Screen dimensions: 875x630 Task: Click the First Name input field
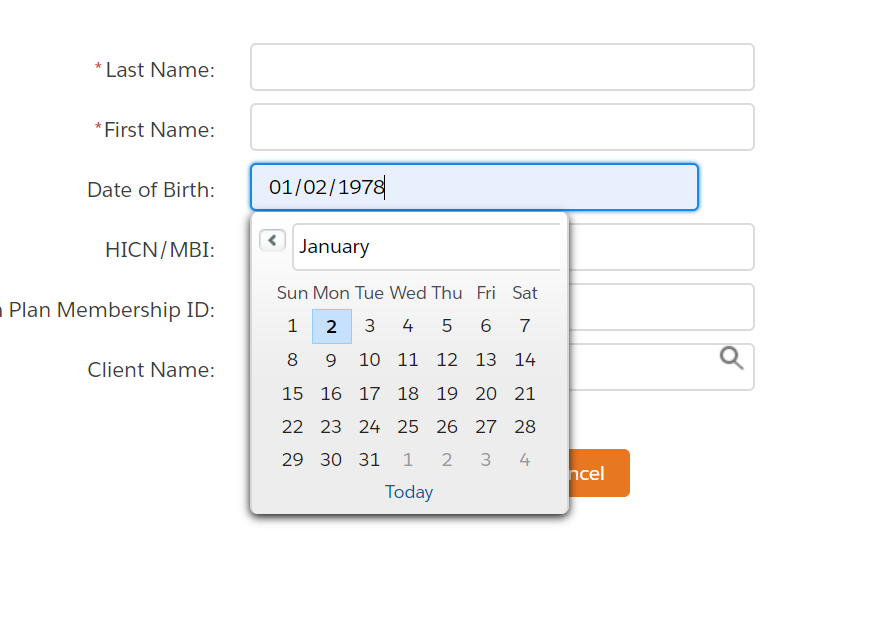(x=502, y=127)
